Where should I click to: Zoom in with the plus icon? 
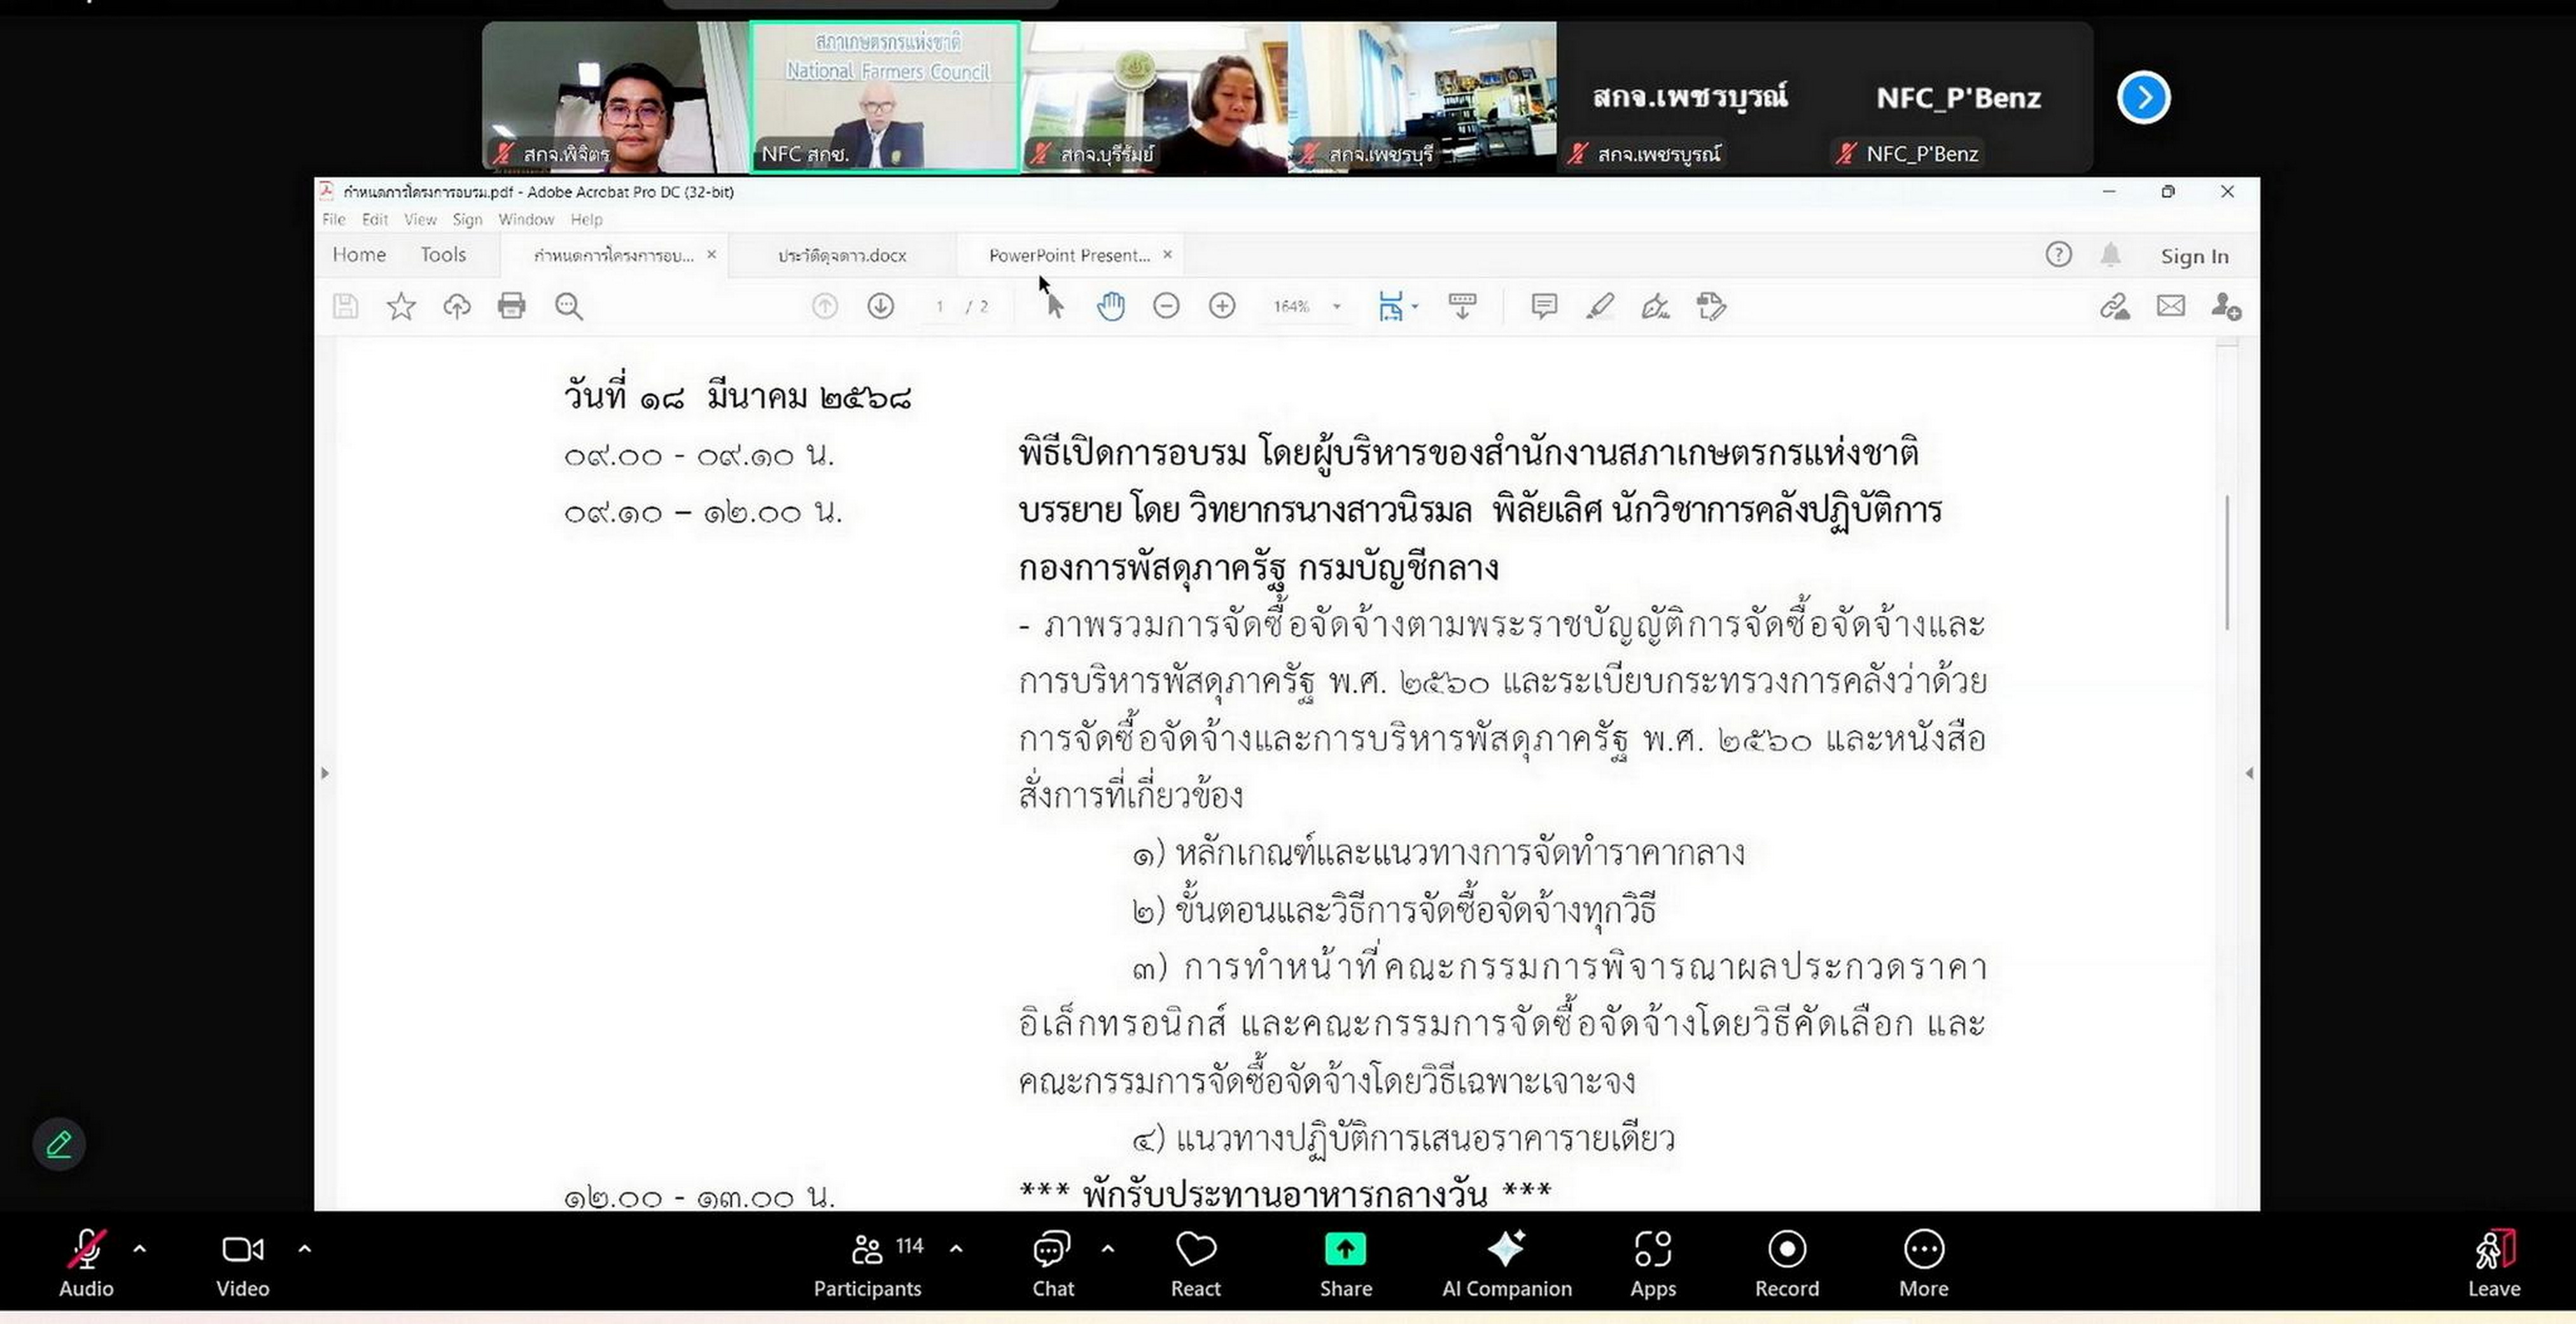pos(1222,306)
